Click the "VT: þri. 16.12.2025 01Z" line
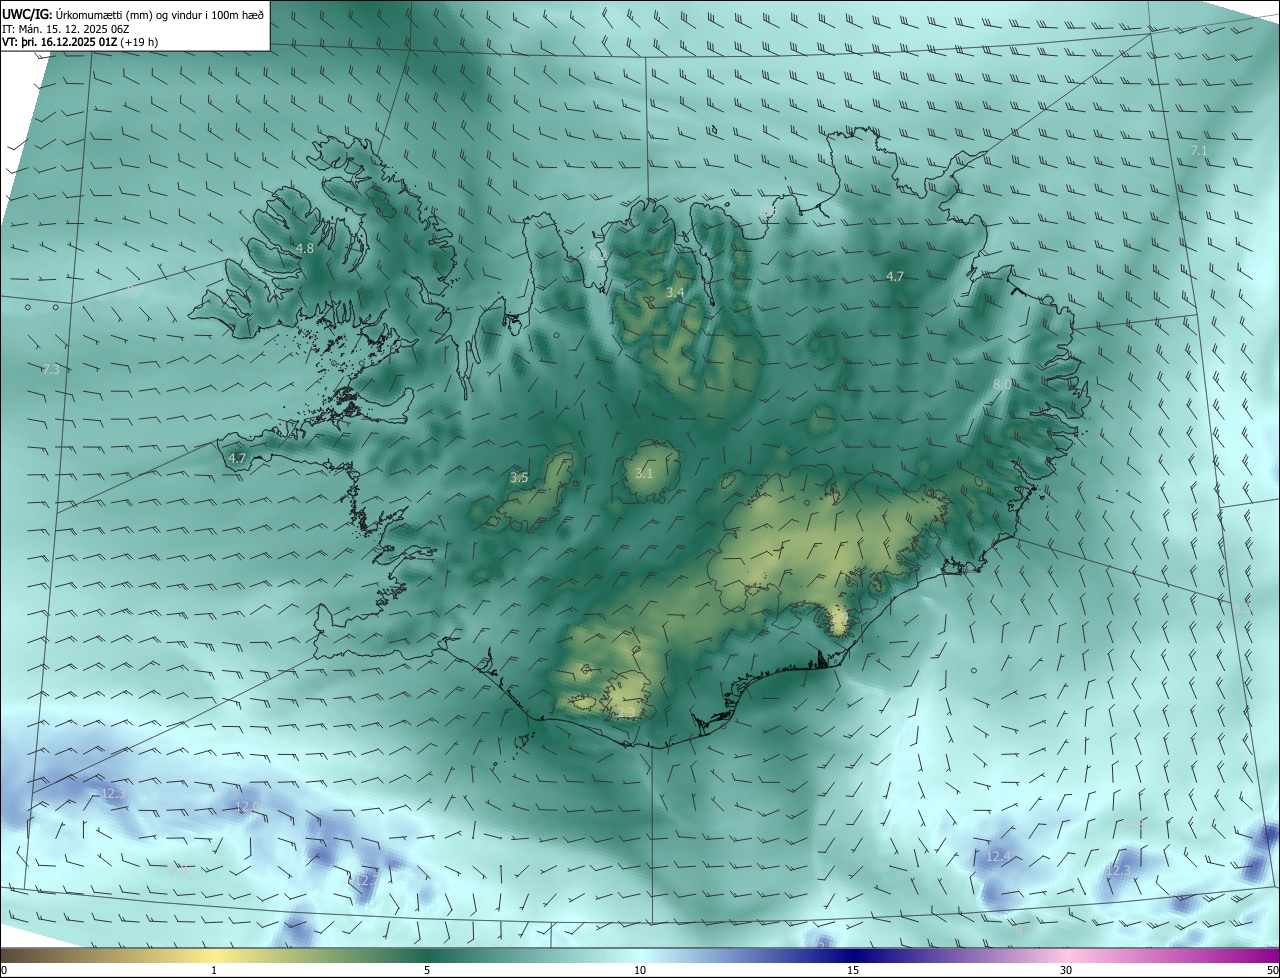 [79, 42]
